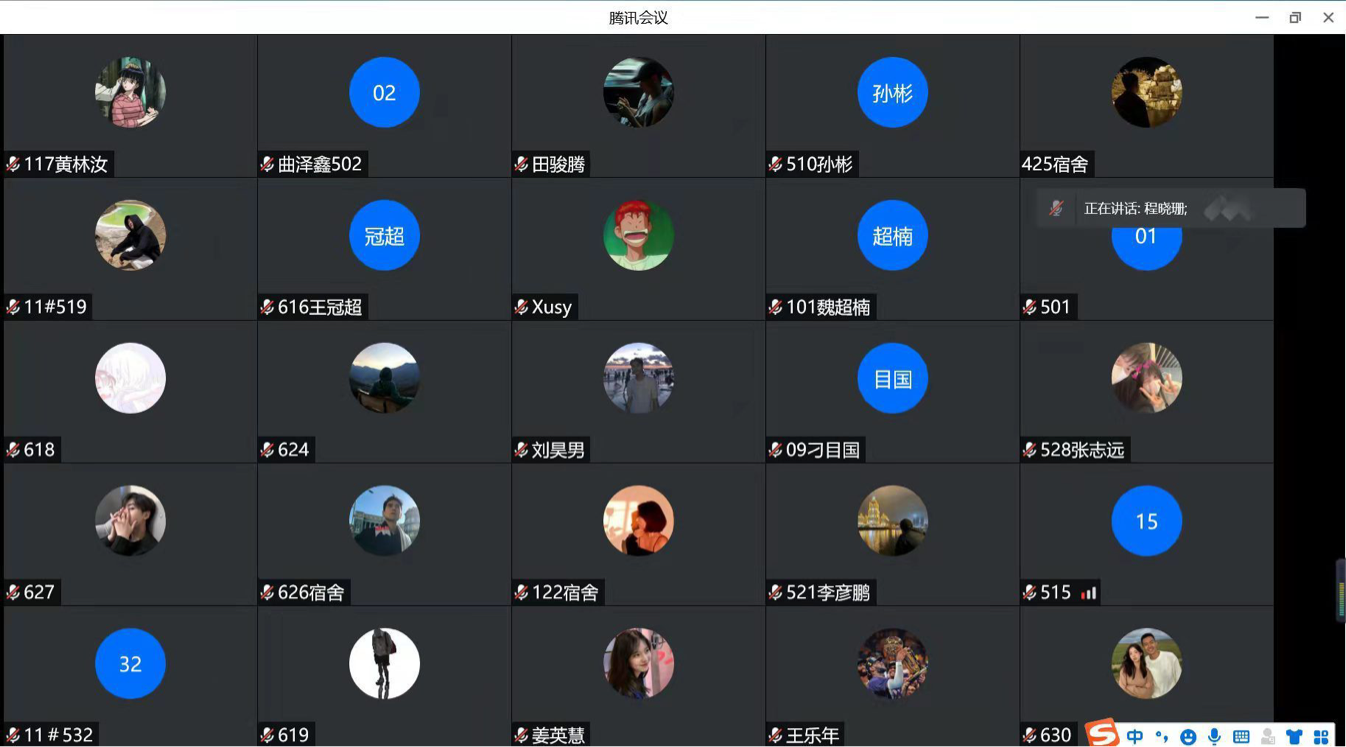Viewport: 1346px width, 747px height.
Task: Click the Sogou input method logo
Action: pos(1102,734)
